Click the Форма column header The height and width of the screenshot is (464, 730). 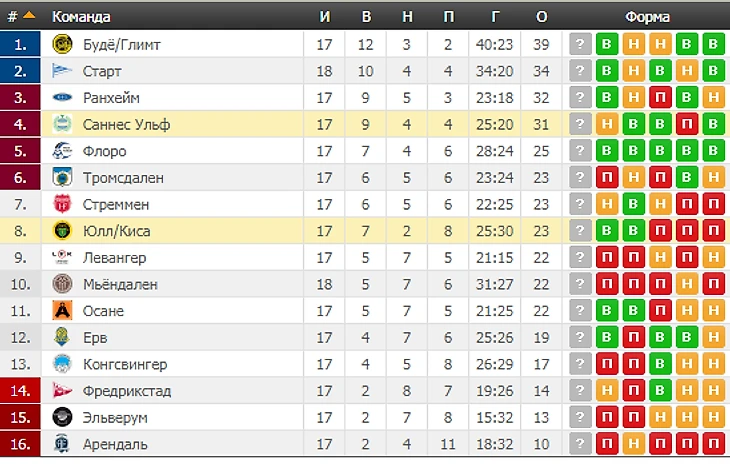click(x=647, y=17)
